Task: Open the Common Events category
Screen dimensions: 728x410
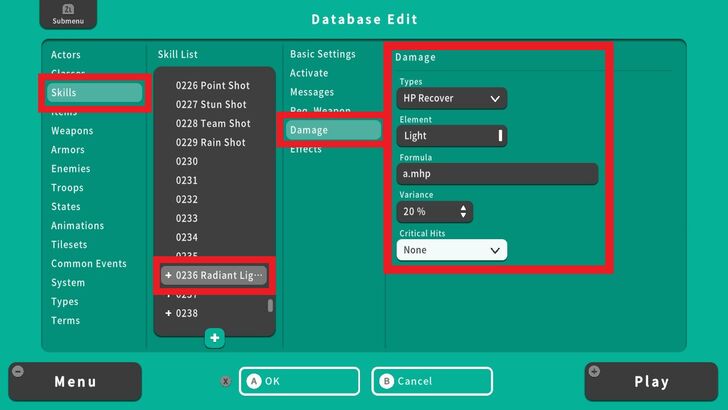Action: pos(89,264)
